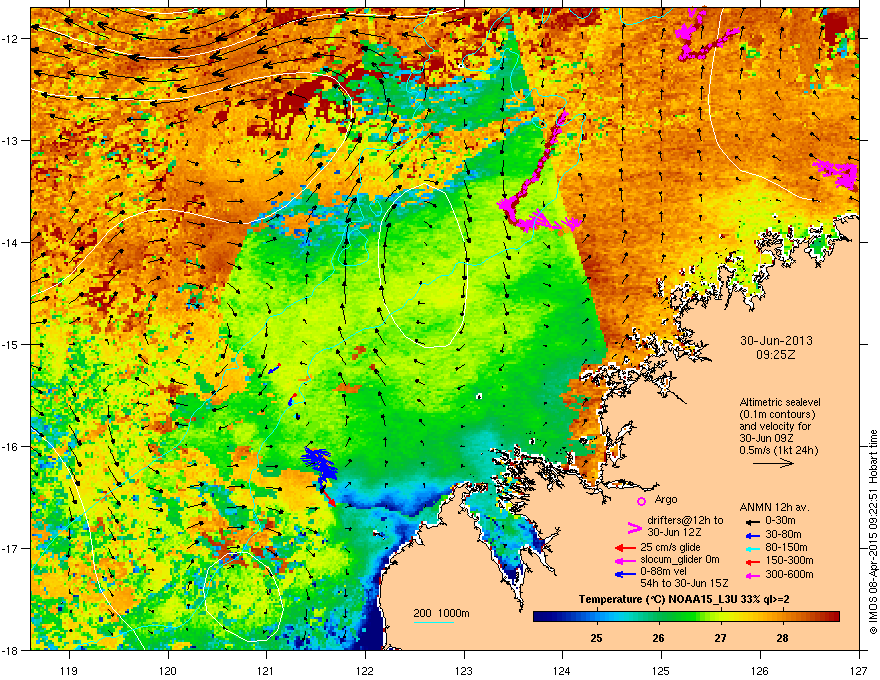Click the 0.5m/s velocity scale arrow
The width and height of the screenshot is (880, 680).
(x=773, y=463)
